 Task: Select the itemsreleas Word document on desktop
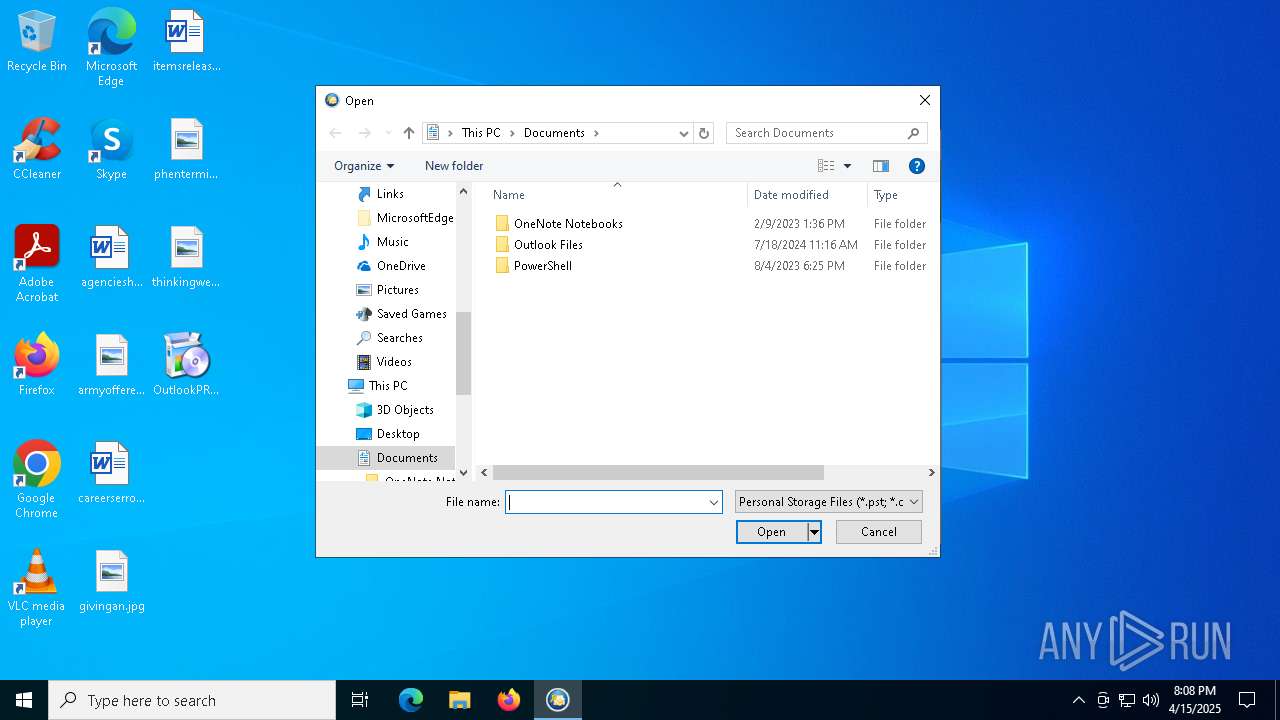tap(186, 42)
